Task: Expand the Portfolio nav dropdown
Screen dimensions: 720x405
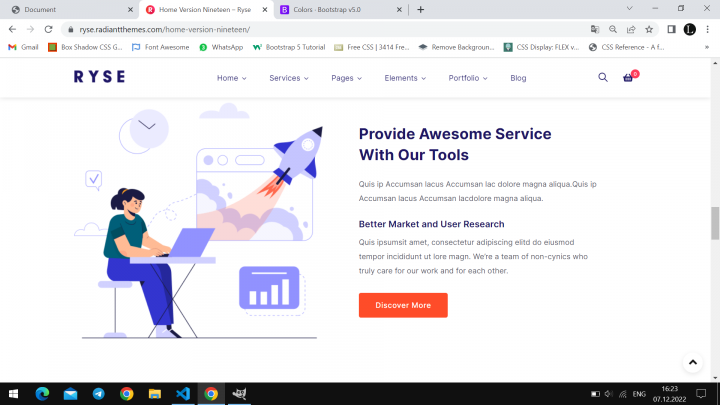Action: (468, 78)
